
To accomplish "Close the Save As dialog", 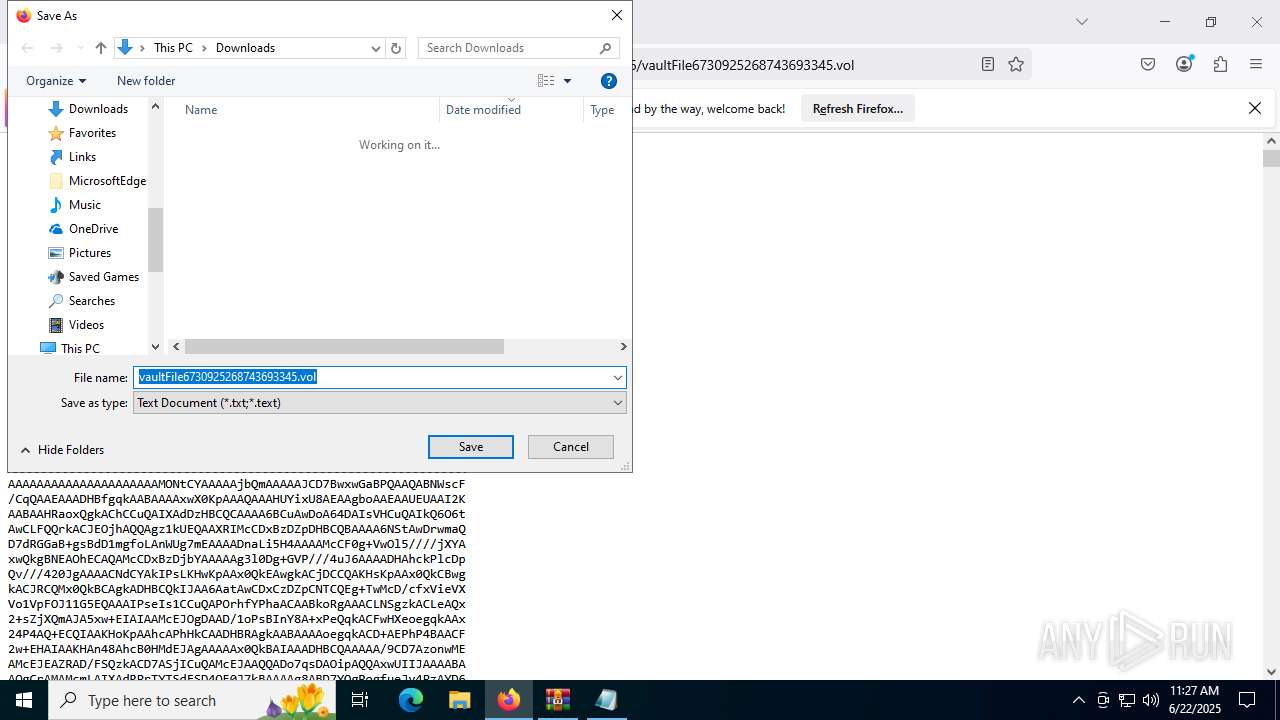I will [x=617, y=15].
